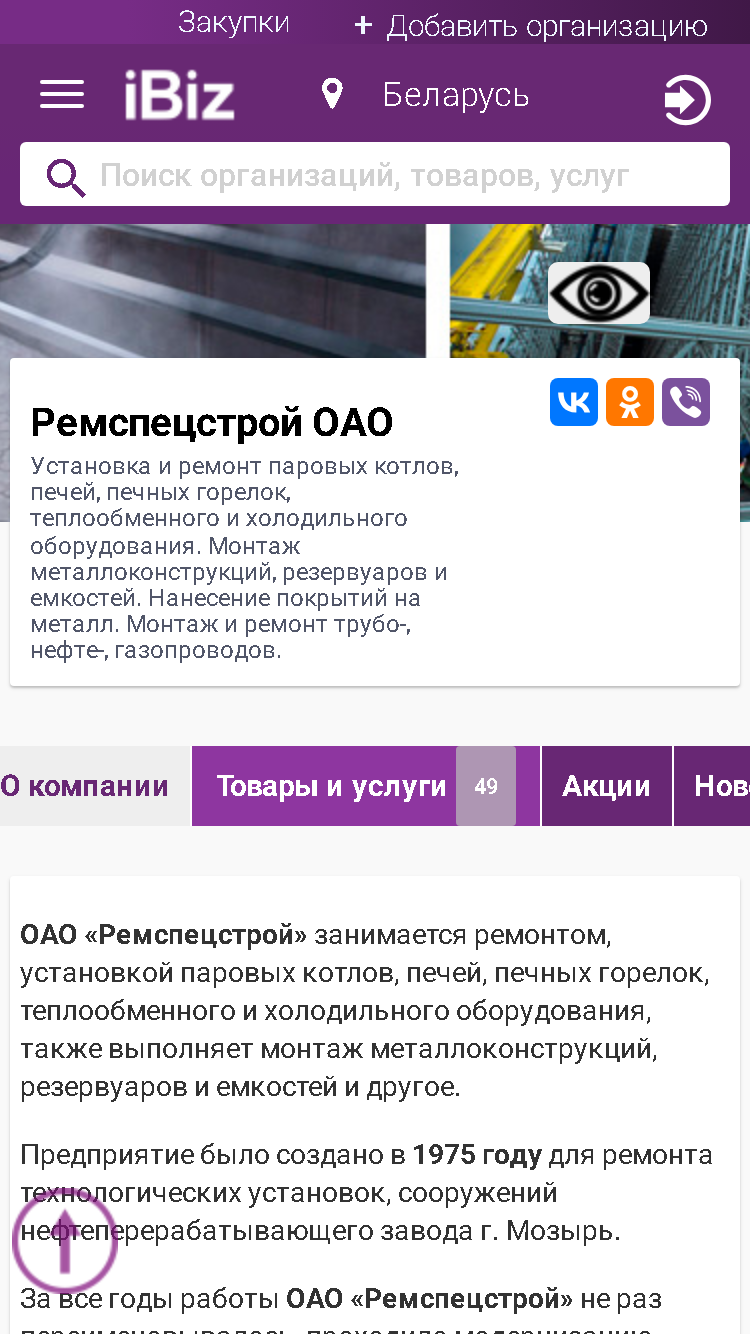Screen dimensions: 750x1334
Task: Click the right banner photo with machinery
Action: [600, 291]
